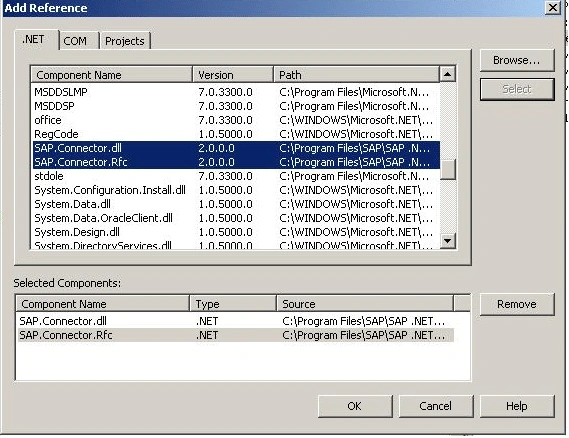Click the scroll down arrow in component list
Viewport: 569px width, 438px height.
[447, 241]
